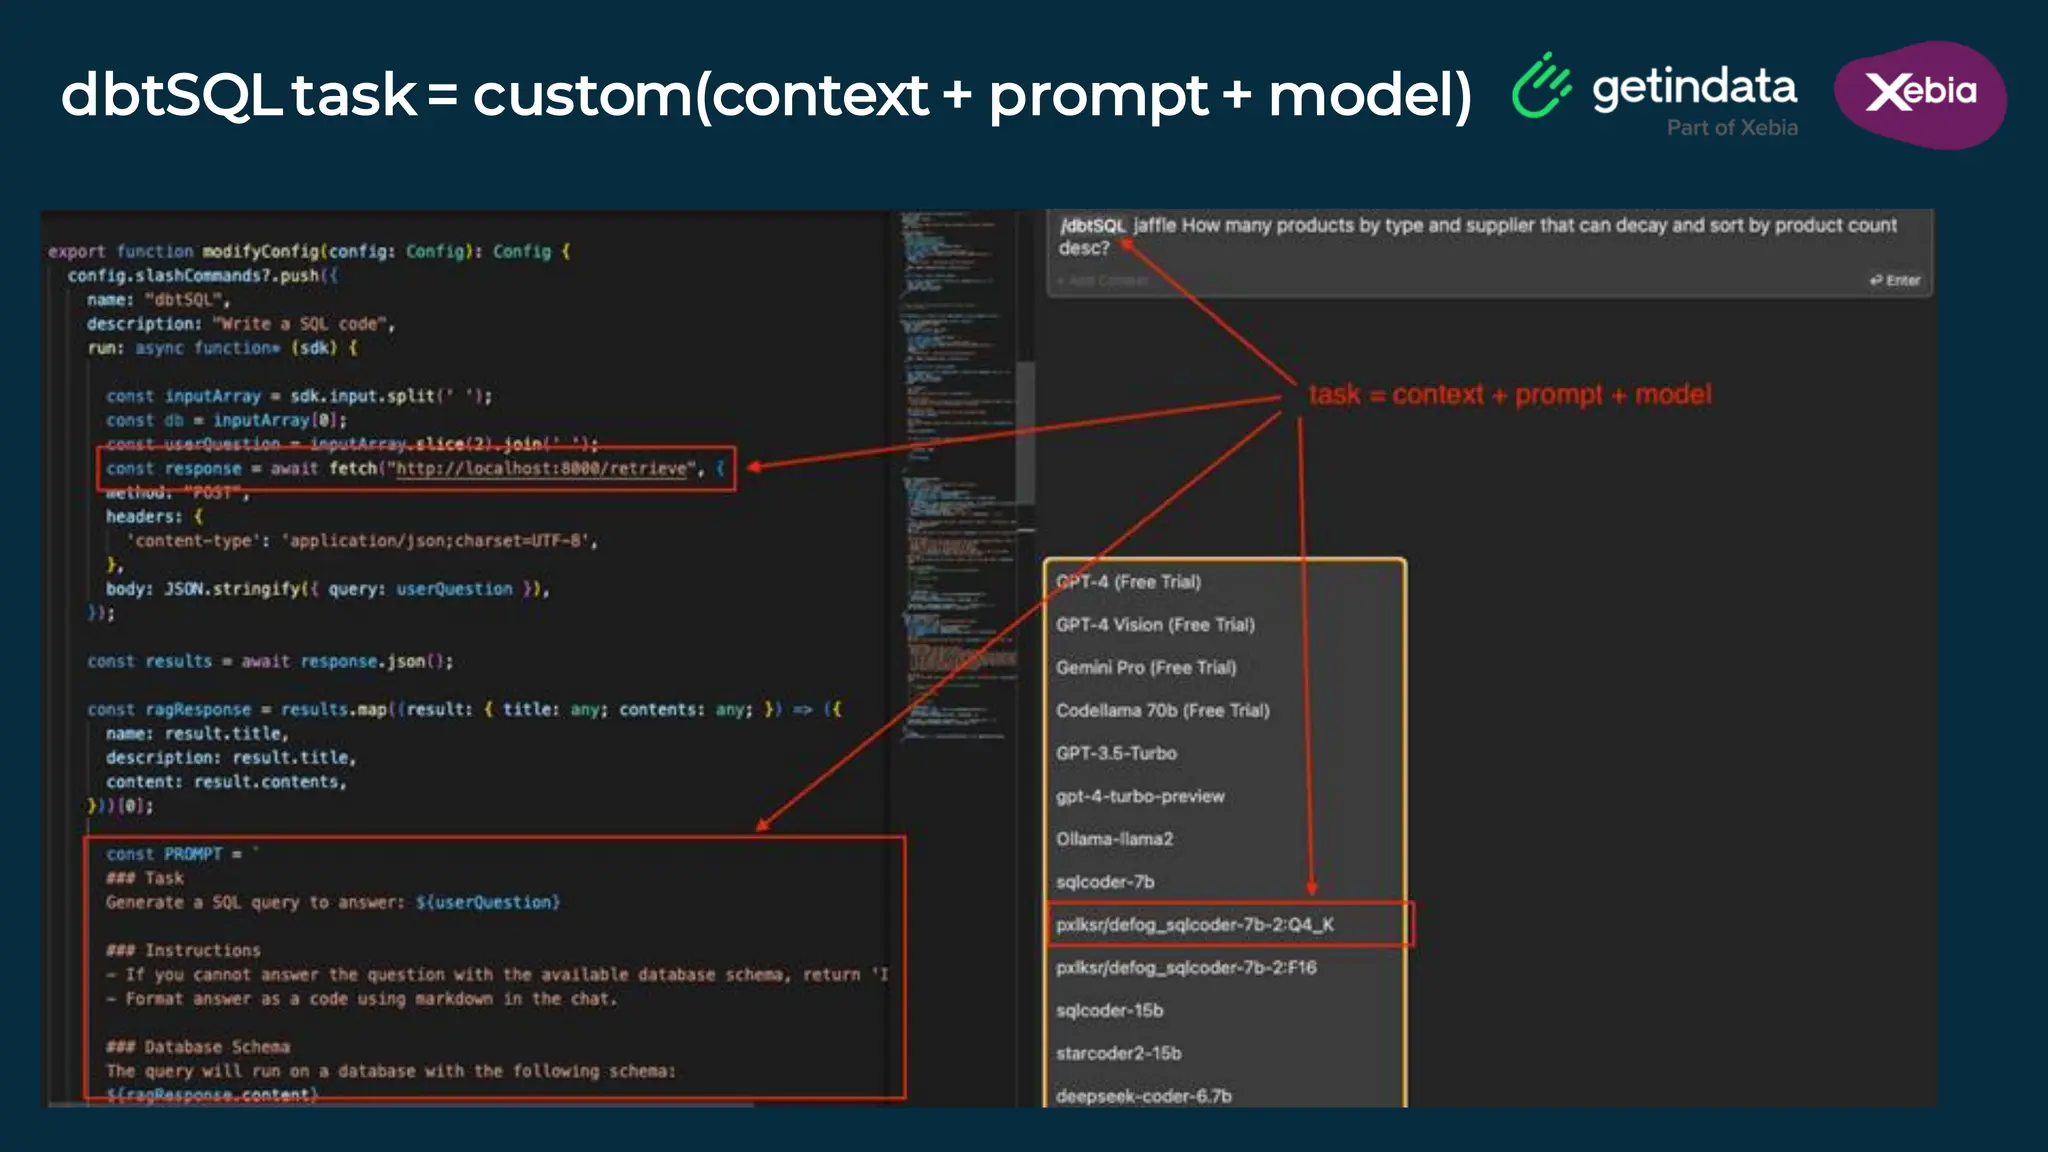Screen dimensions: 2048x1152
Task: Click the Enter submit button in chat
Action: [1895, 280]
